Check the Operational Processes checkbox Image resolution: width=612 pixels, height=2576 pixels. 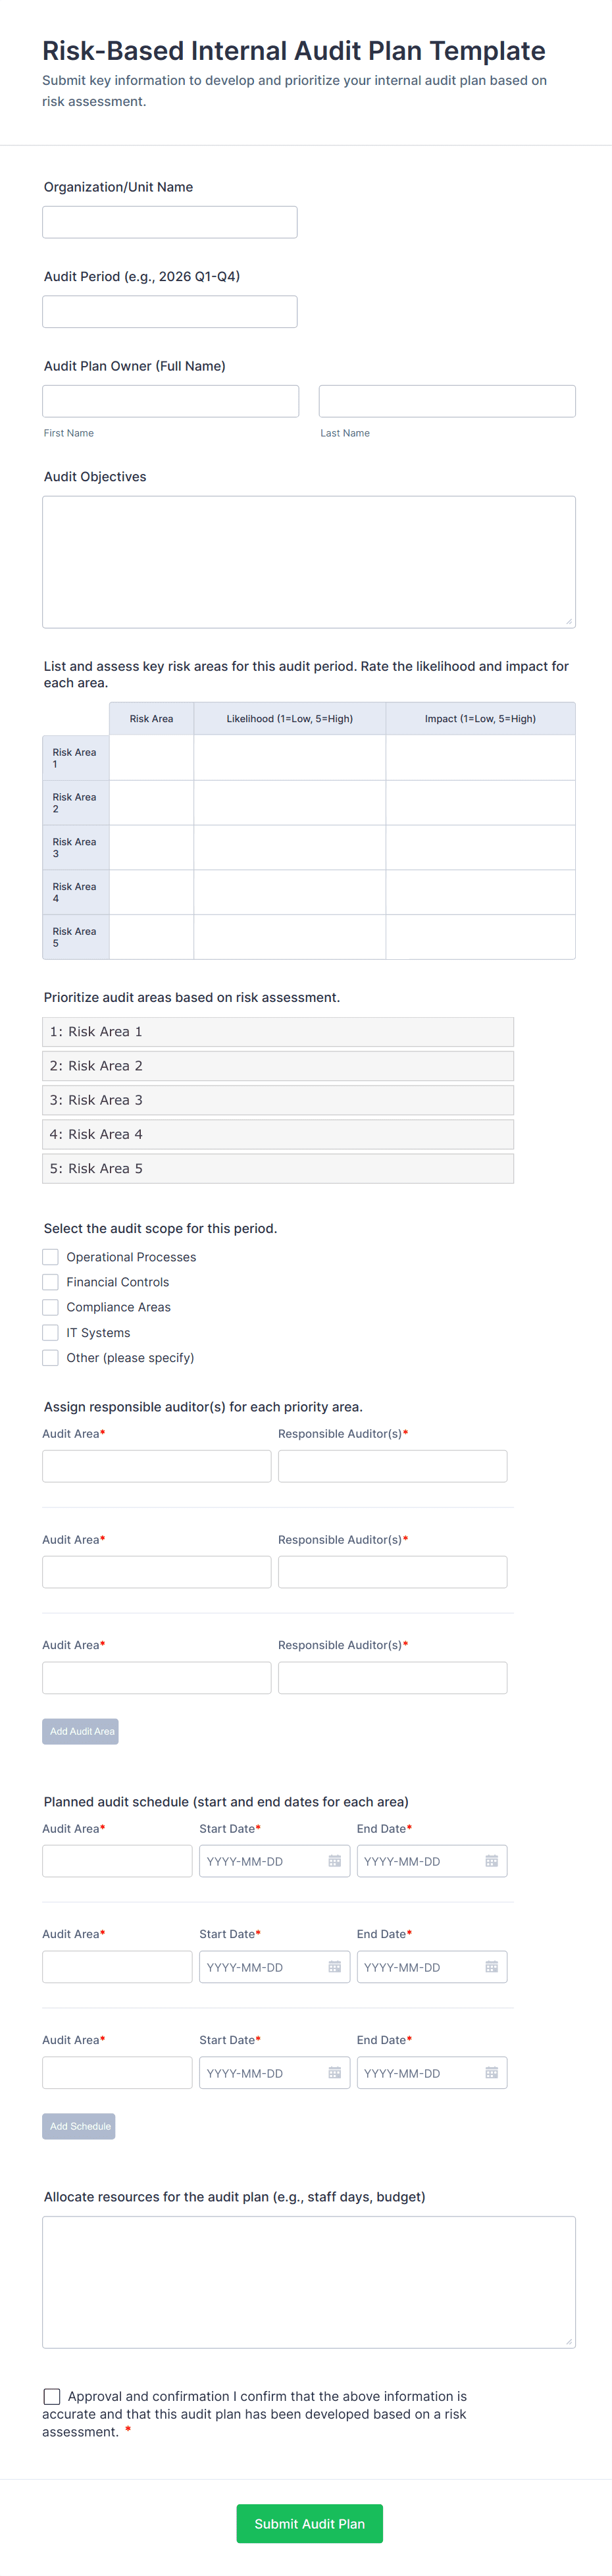pyautogui.click(x=51, y=1257)
